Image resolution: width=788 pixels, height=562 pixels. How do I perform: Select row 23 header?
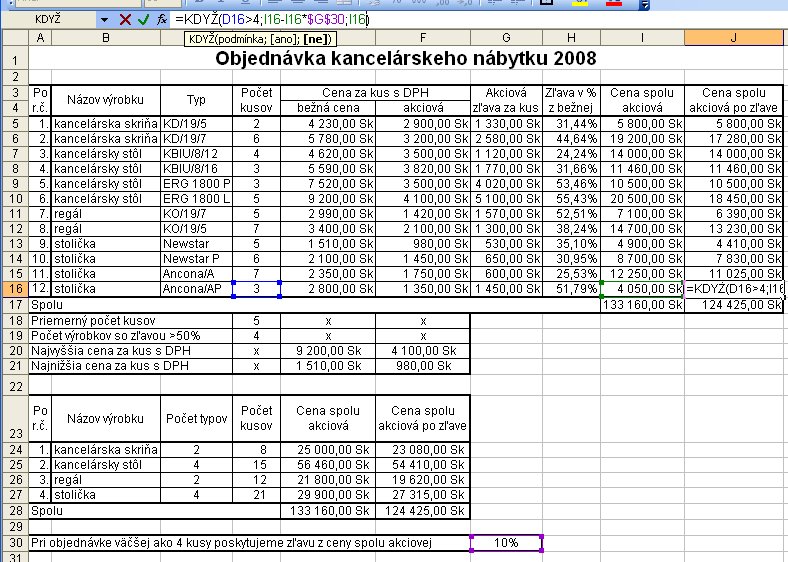click(15, 418)
